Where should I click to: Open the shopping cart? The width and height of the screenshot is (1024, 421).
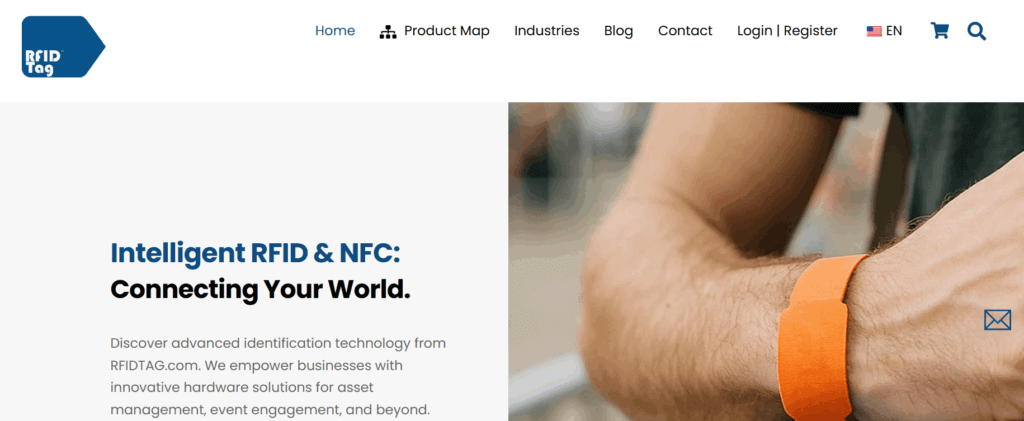[x=940, y=31]
